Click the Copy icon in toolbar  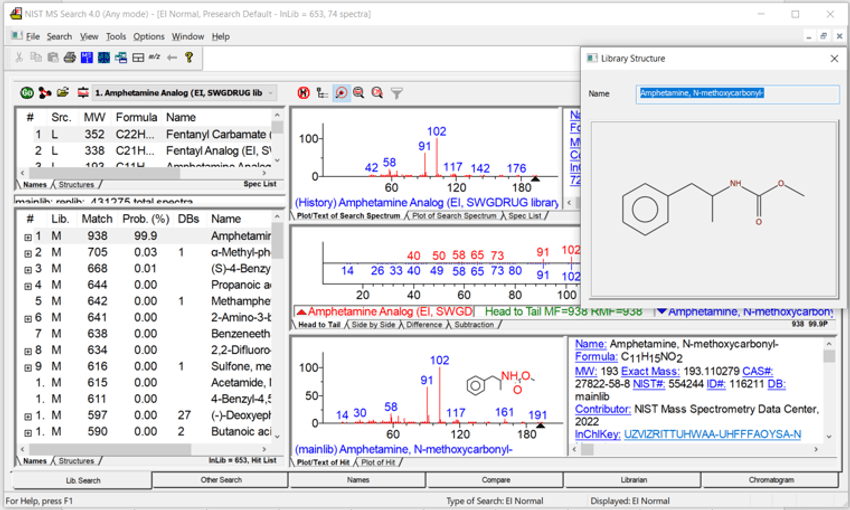(x=36, y=57)
